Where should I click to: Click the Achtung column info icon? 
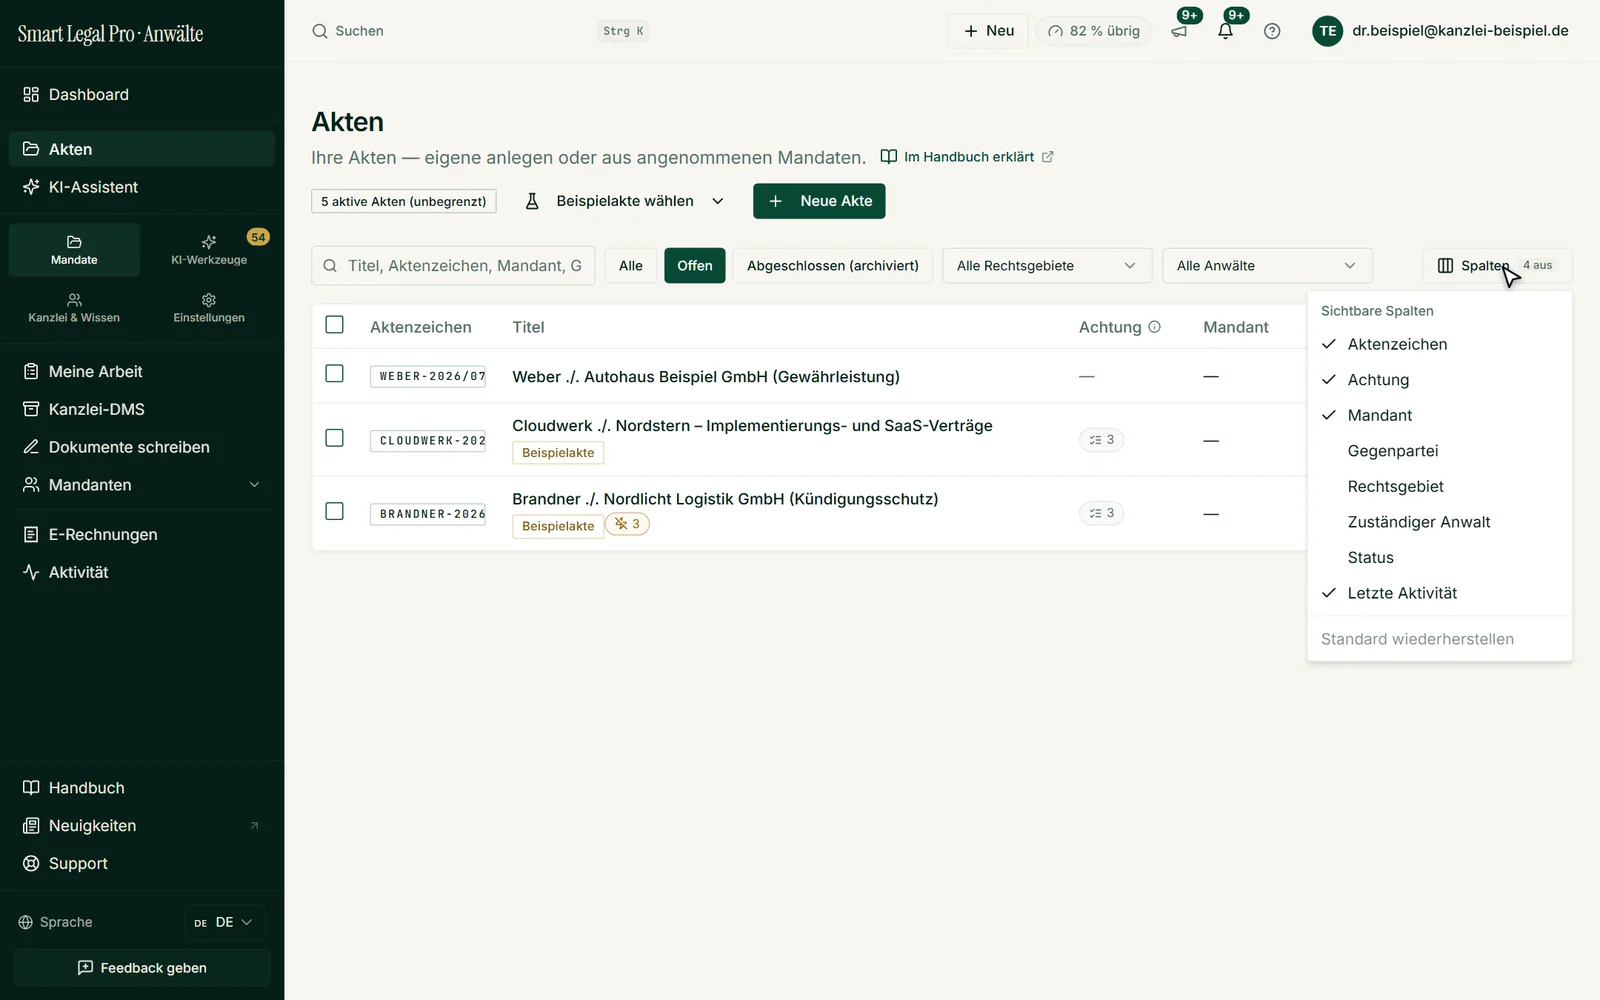pyautogui.click(x=1154, y=327)
